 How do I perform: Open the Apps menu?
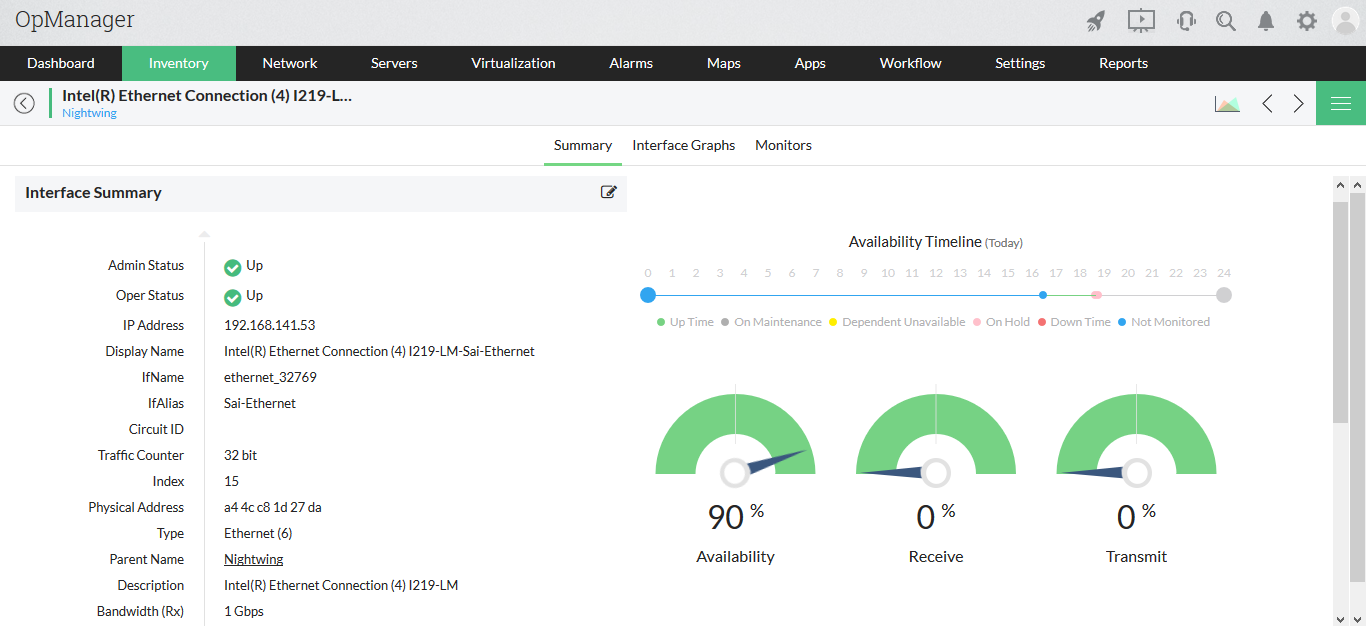tap(810, 63)
